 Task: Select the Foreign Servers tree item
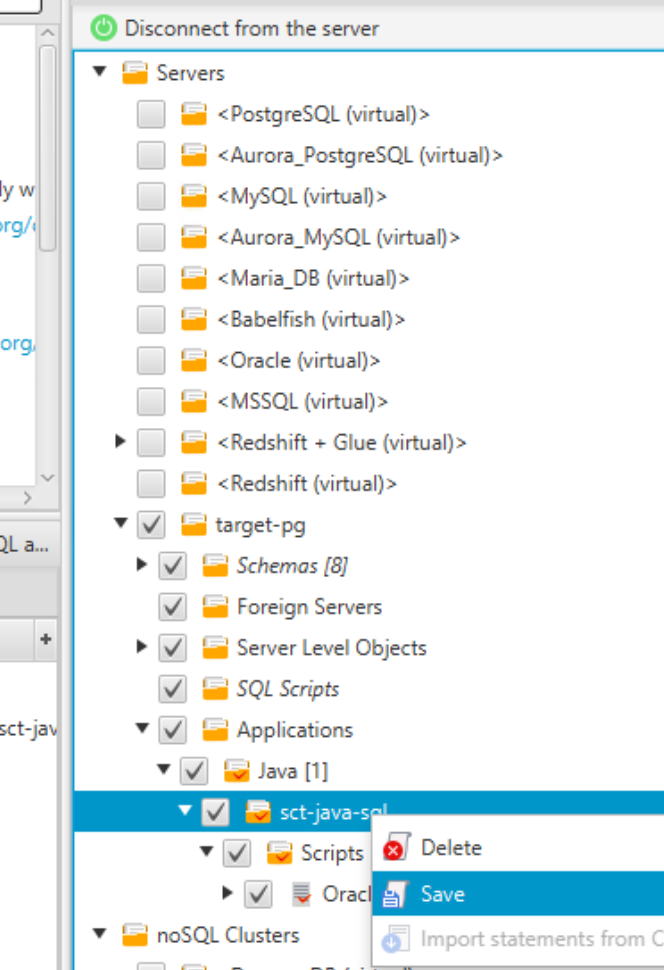[x=308, y=607]
